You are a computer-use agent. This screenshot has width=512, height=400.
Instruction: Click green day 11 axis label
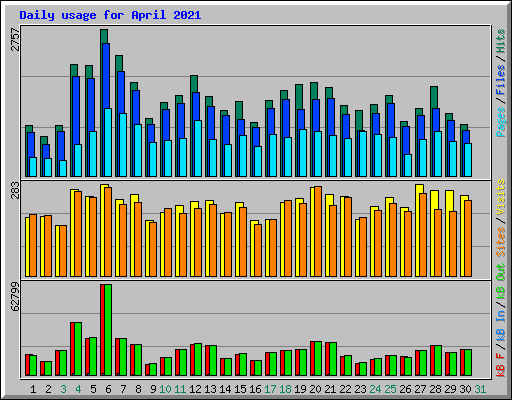click(180, 389)
